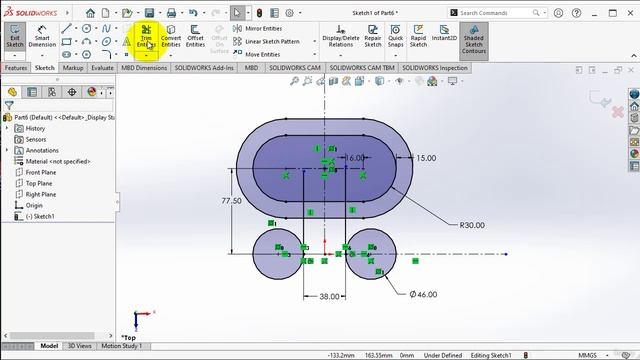Click Zoom to Fit in view toolbar

pos(294,81)
